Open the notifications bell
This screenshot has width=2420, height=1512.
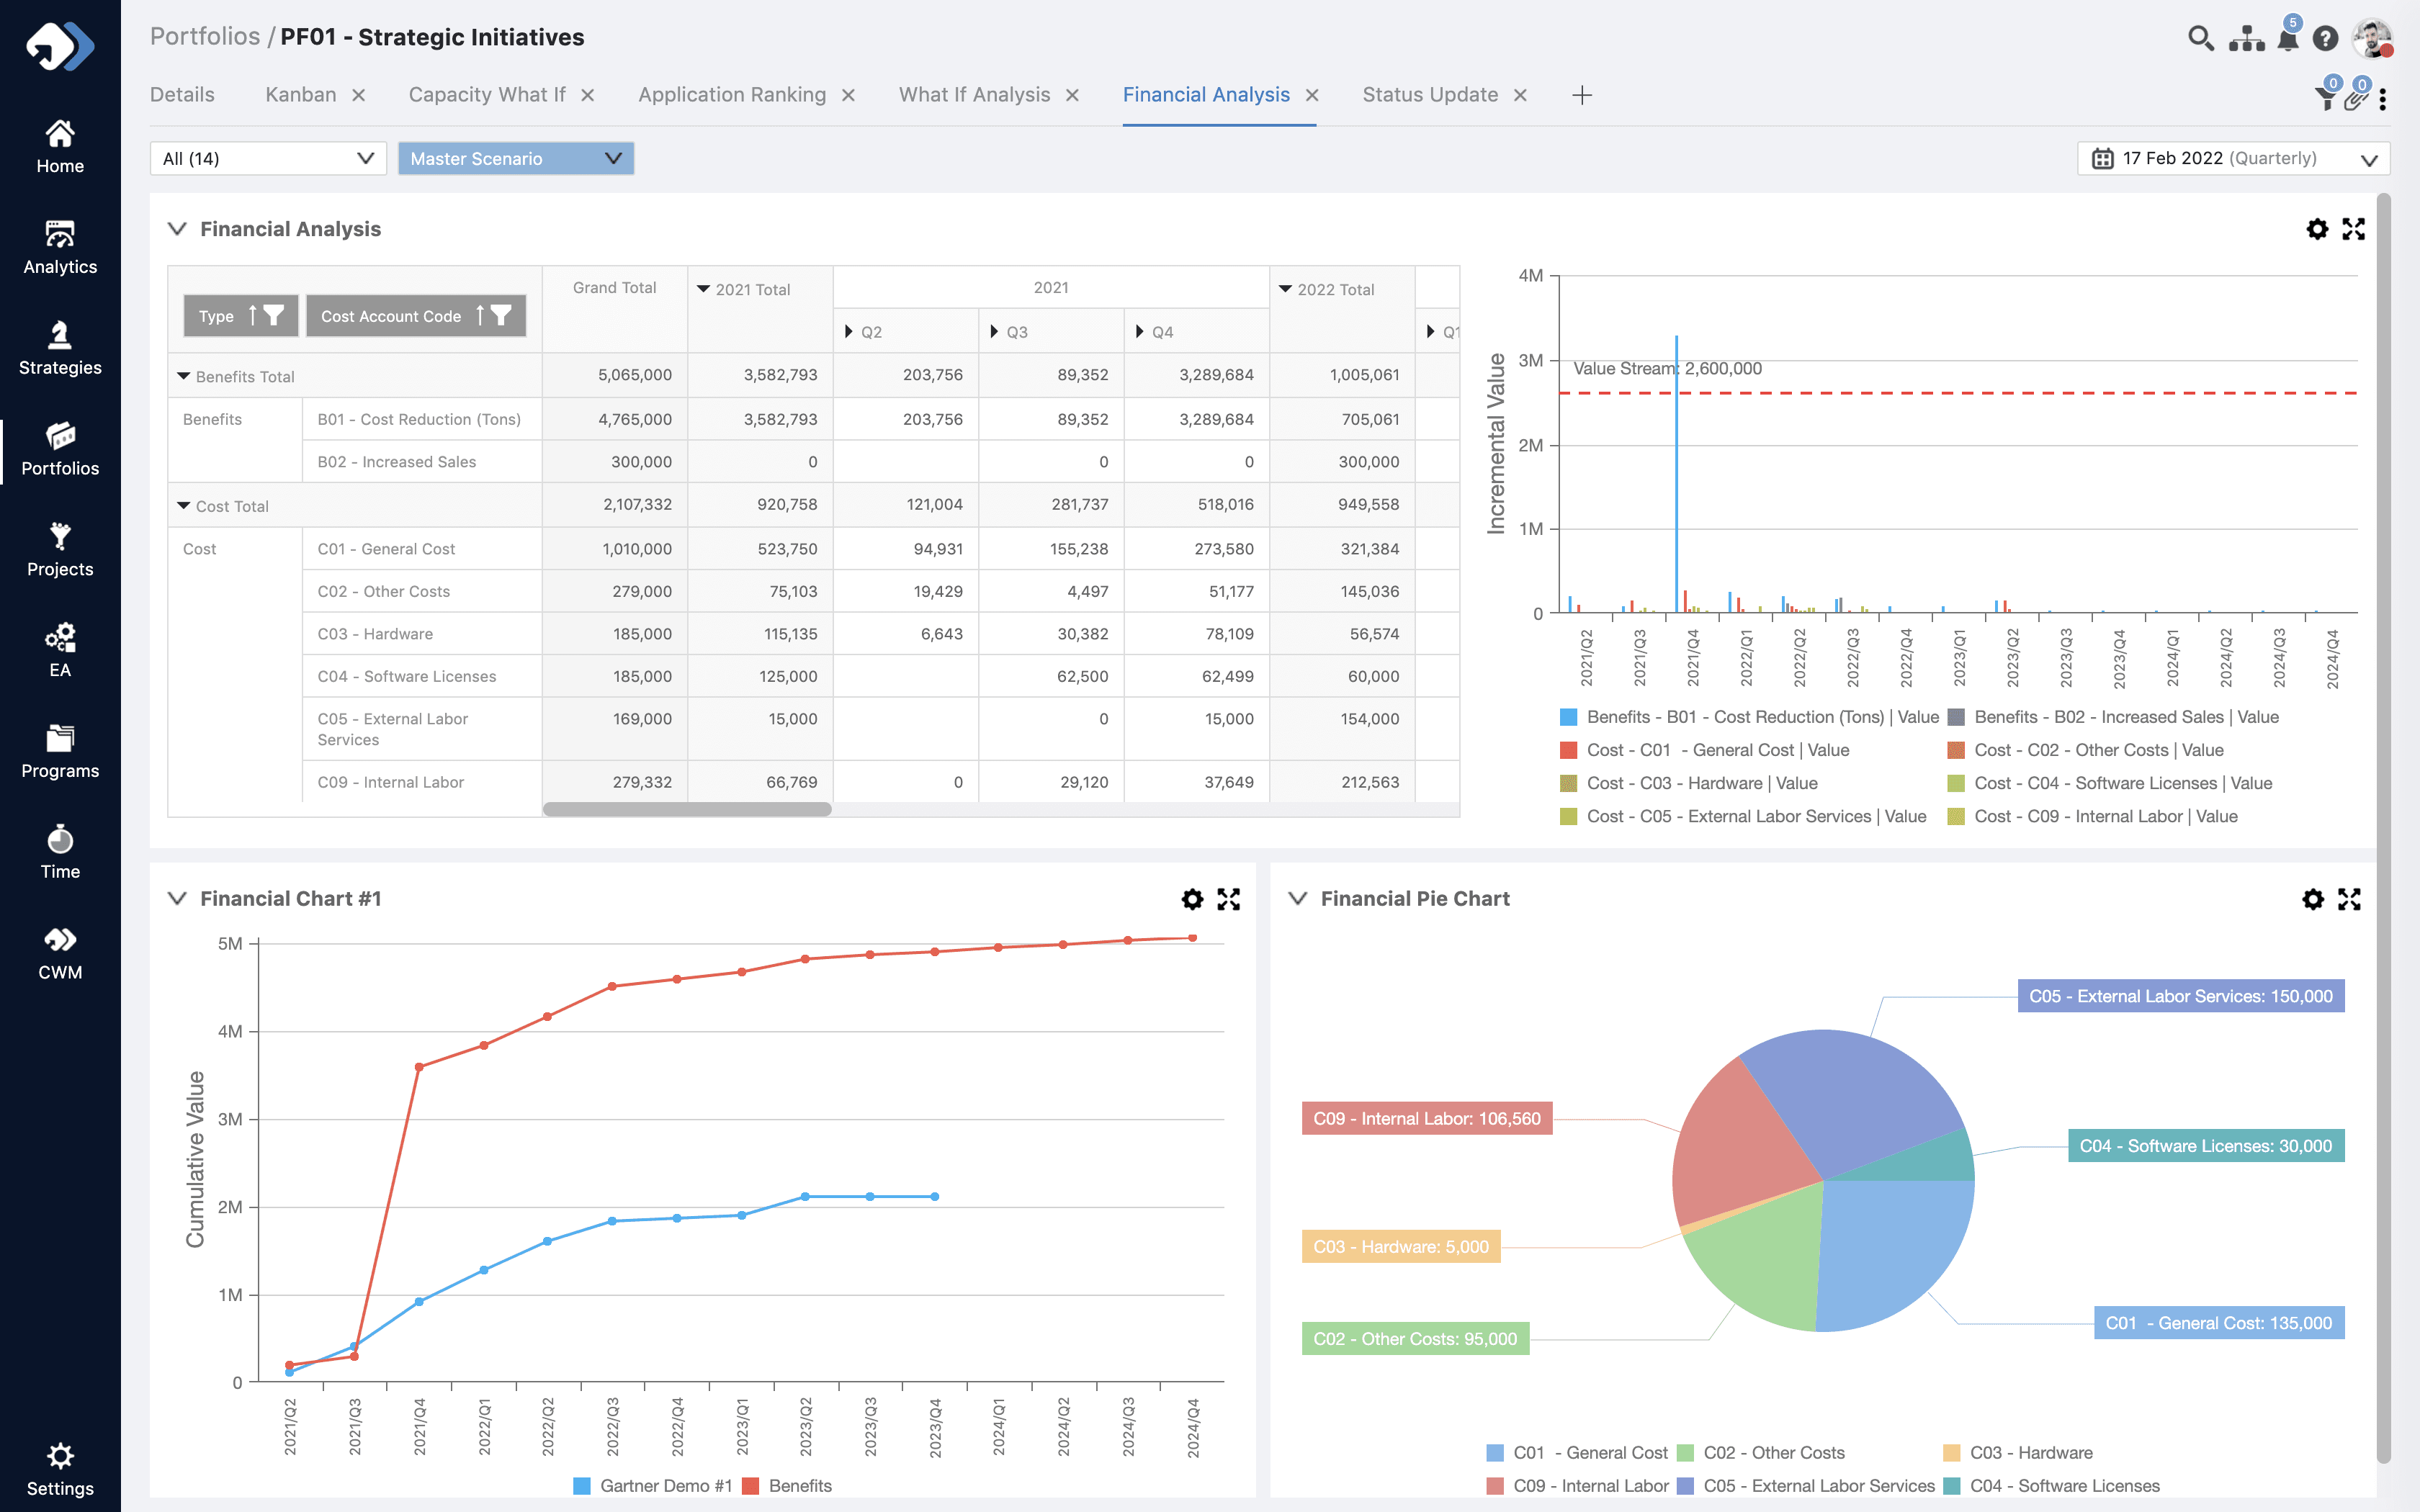click(x=2288, y=39)
